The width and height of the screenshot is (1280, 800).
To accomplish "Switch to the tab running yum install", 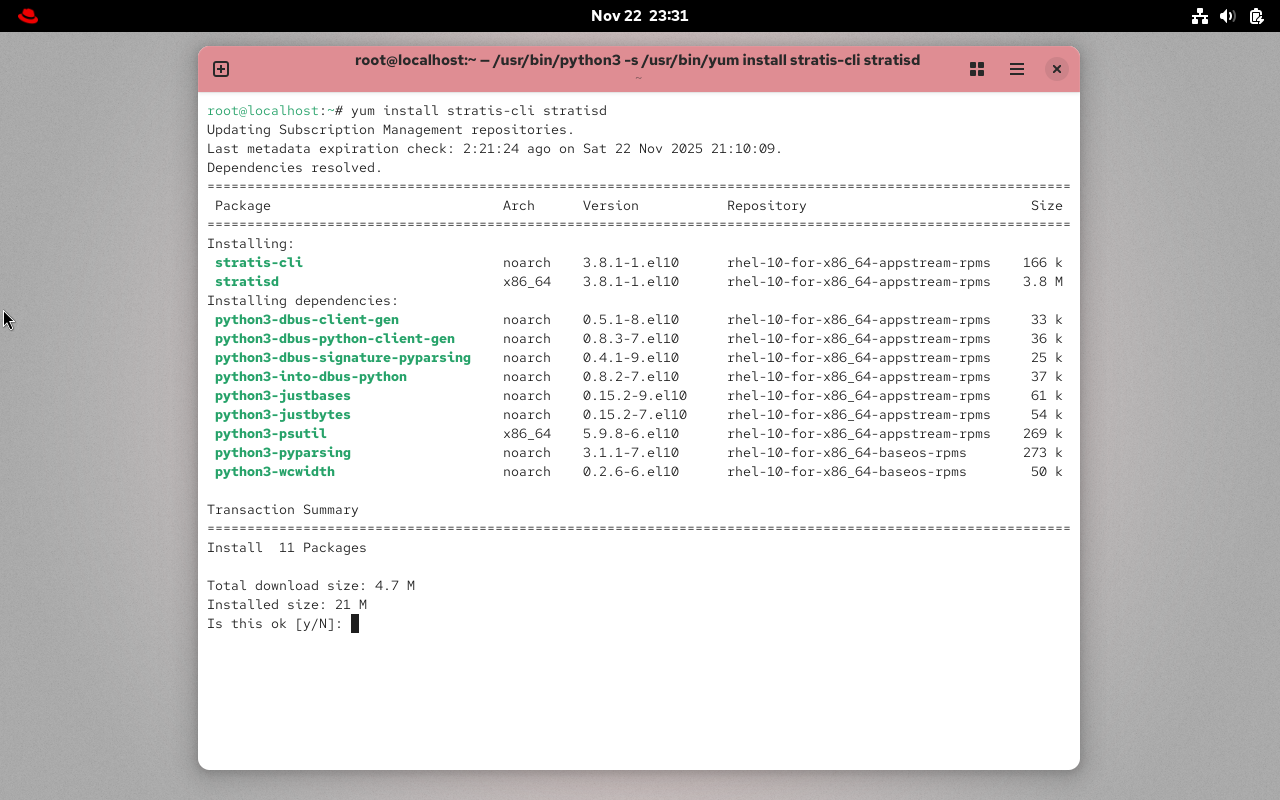I will point(637,60).
